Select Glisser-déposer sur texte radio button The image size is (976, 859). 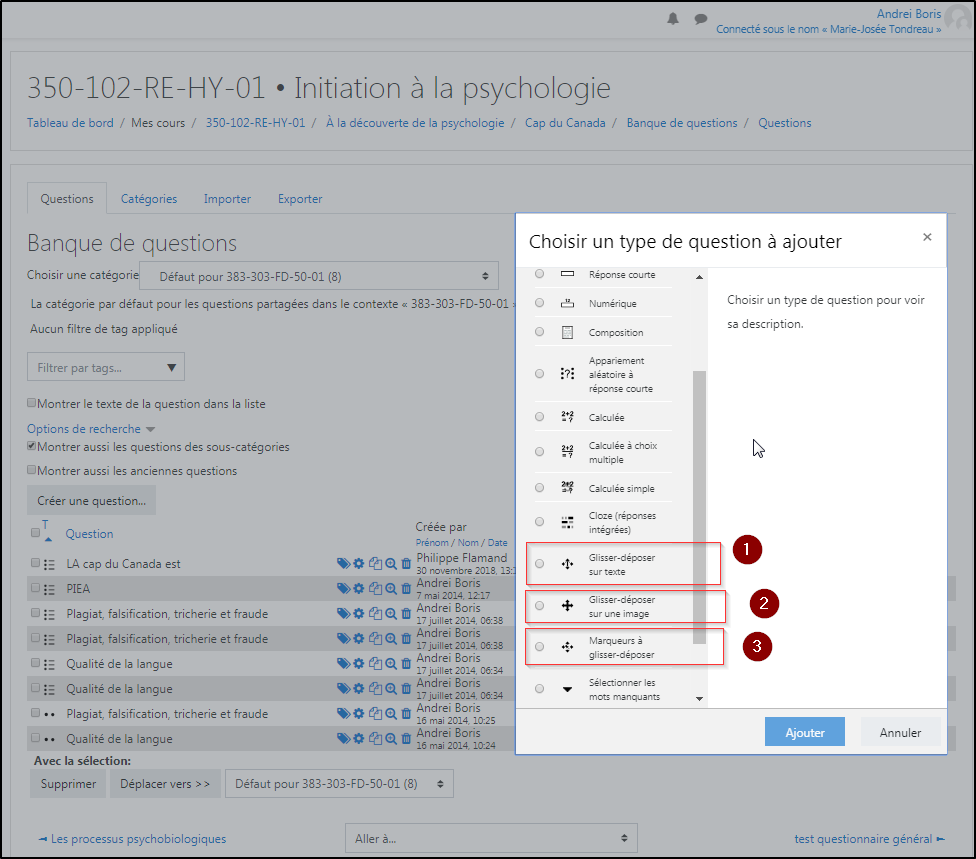[540, 564]
